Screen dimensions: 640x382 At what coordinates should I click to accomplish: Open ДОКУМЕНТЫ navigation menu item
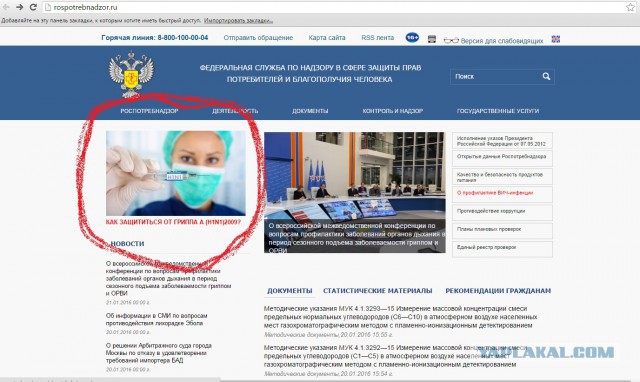(x=310, y=111)
